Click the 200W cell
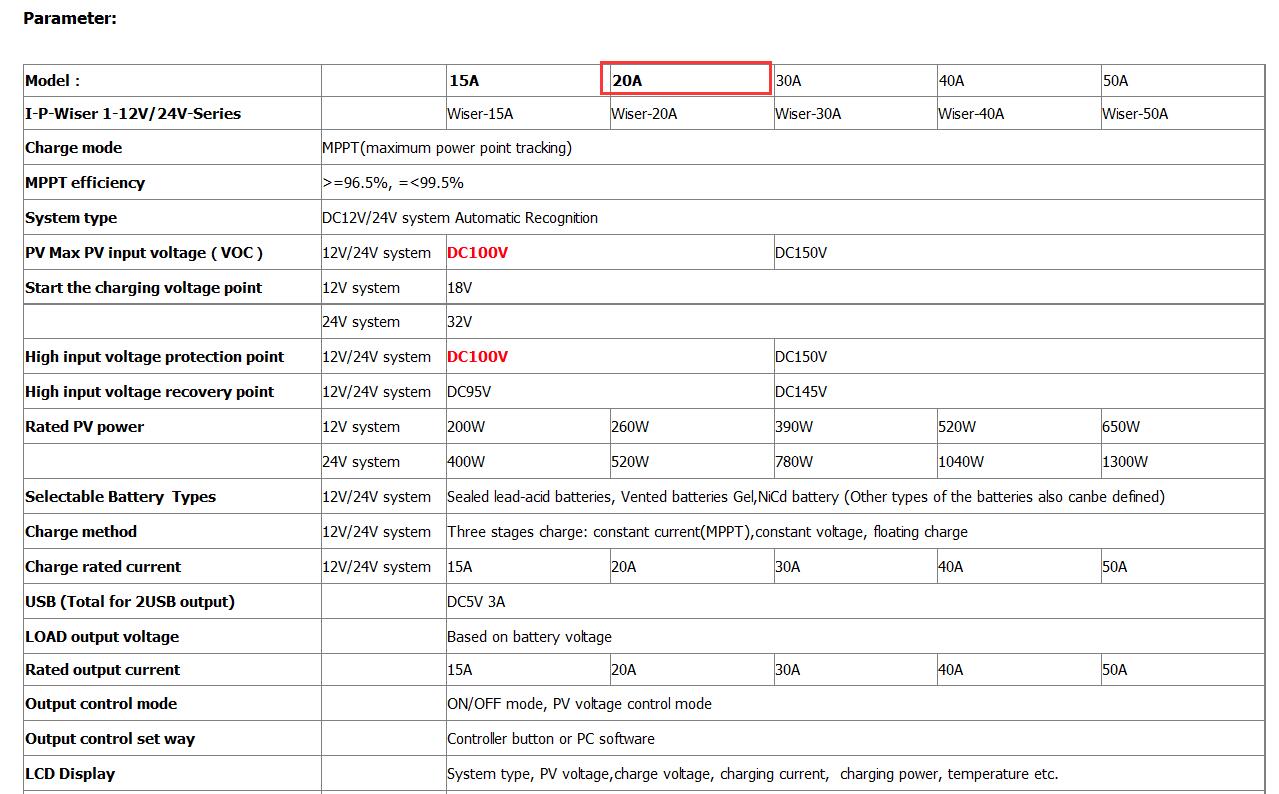1279x794 pixels. (x=466, y=427)
